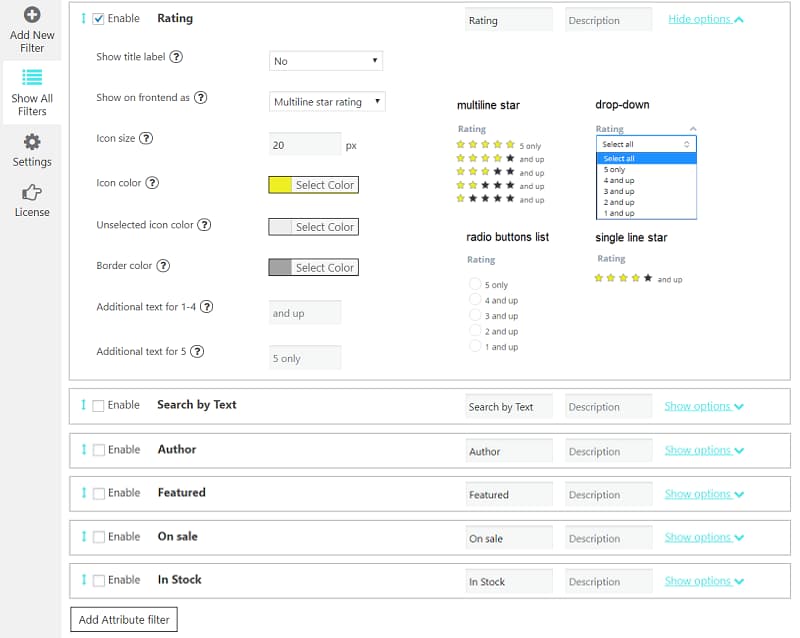Open the Show title label dropdown
800x638 pixels.
[326, 61]
